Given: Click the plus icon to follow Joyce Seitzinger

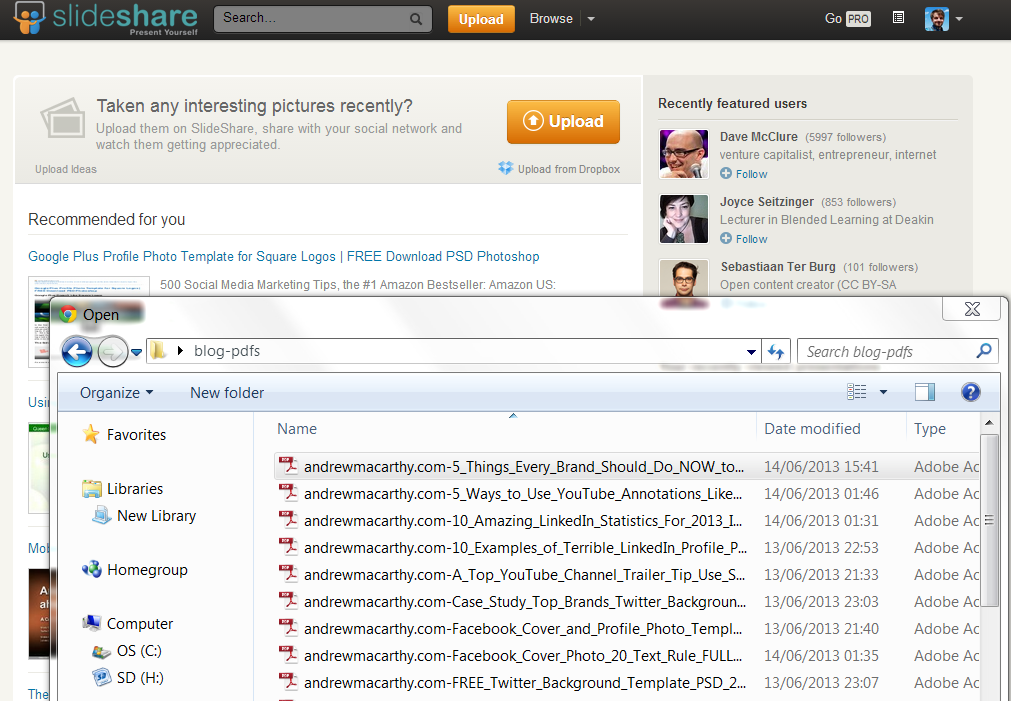Looking at the screenshot, I should (x=726, y=239).
